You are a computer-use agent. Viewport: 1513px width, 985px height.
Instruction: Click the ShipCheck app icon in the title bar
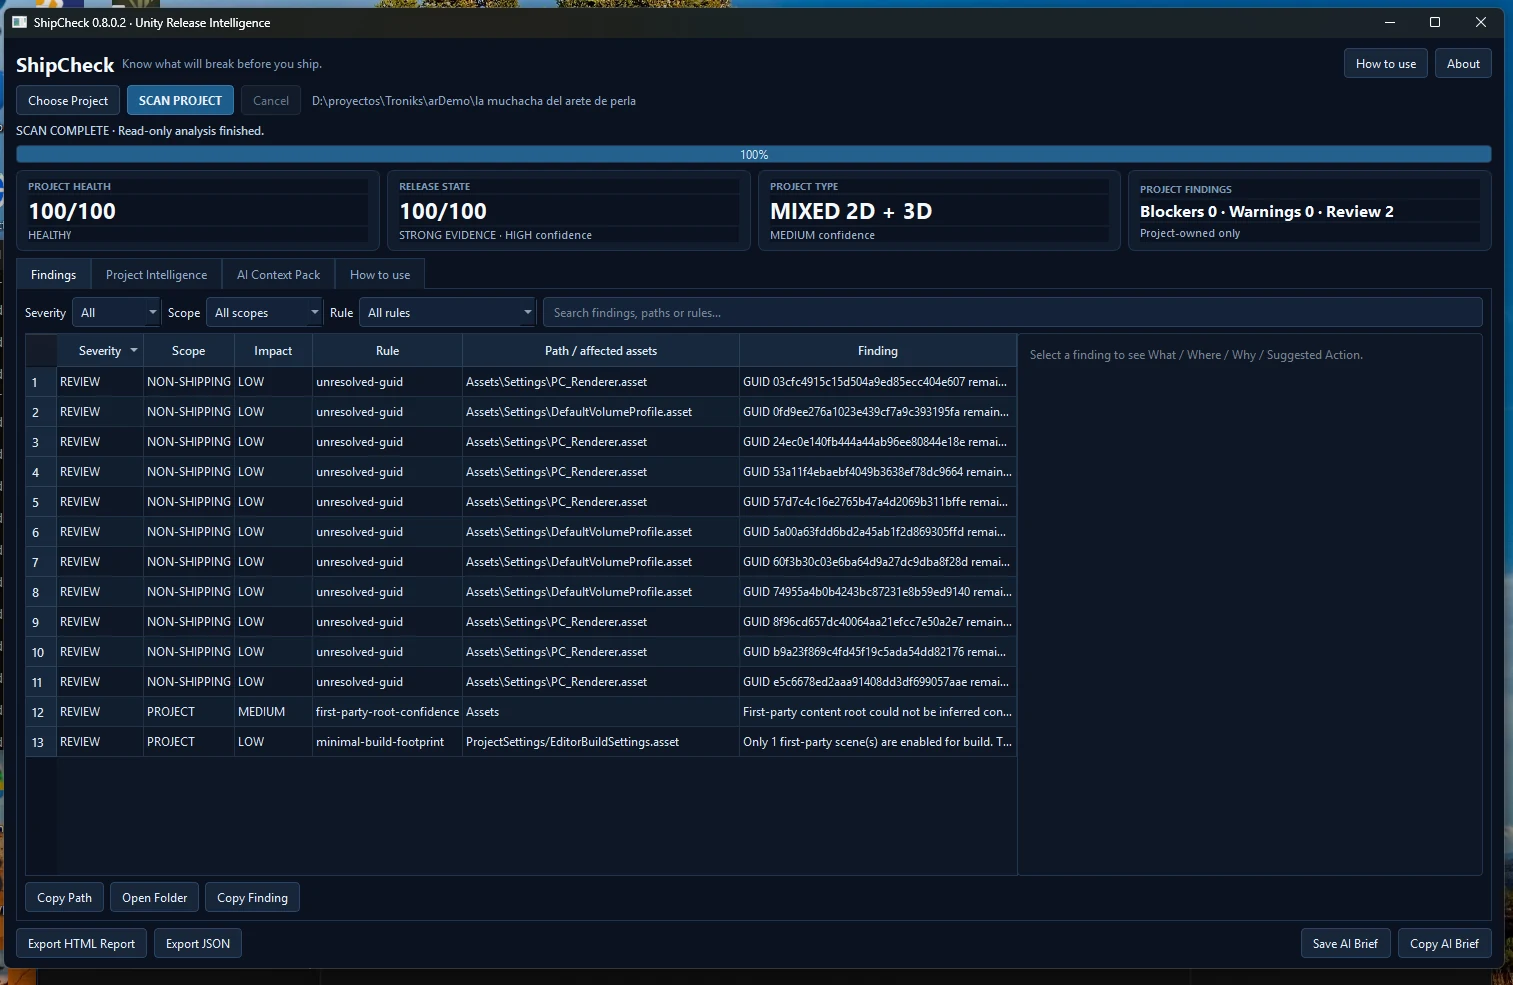point(19,22)
